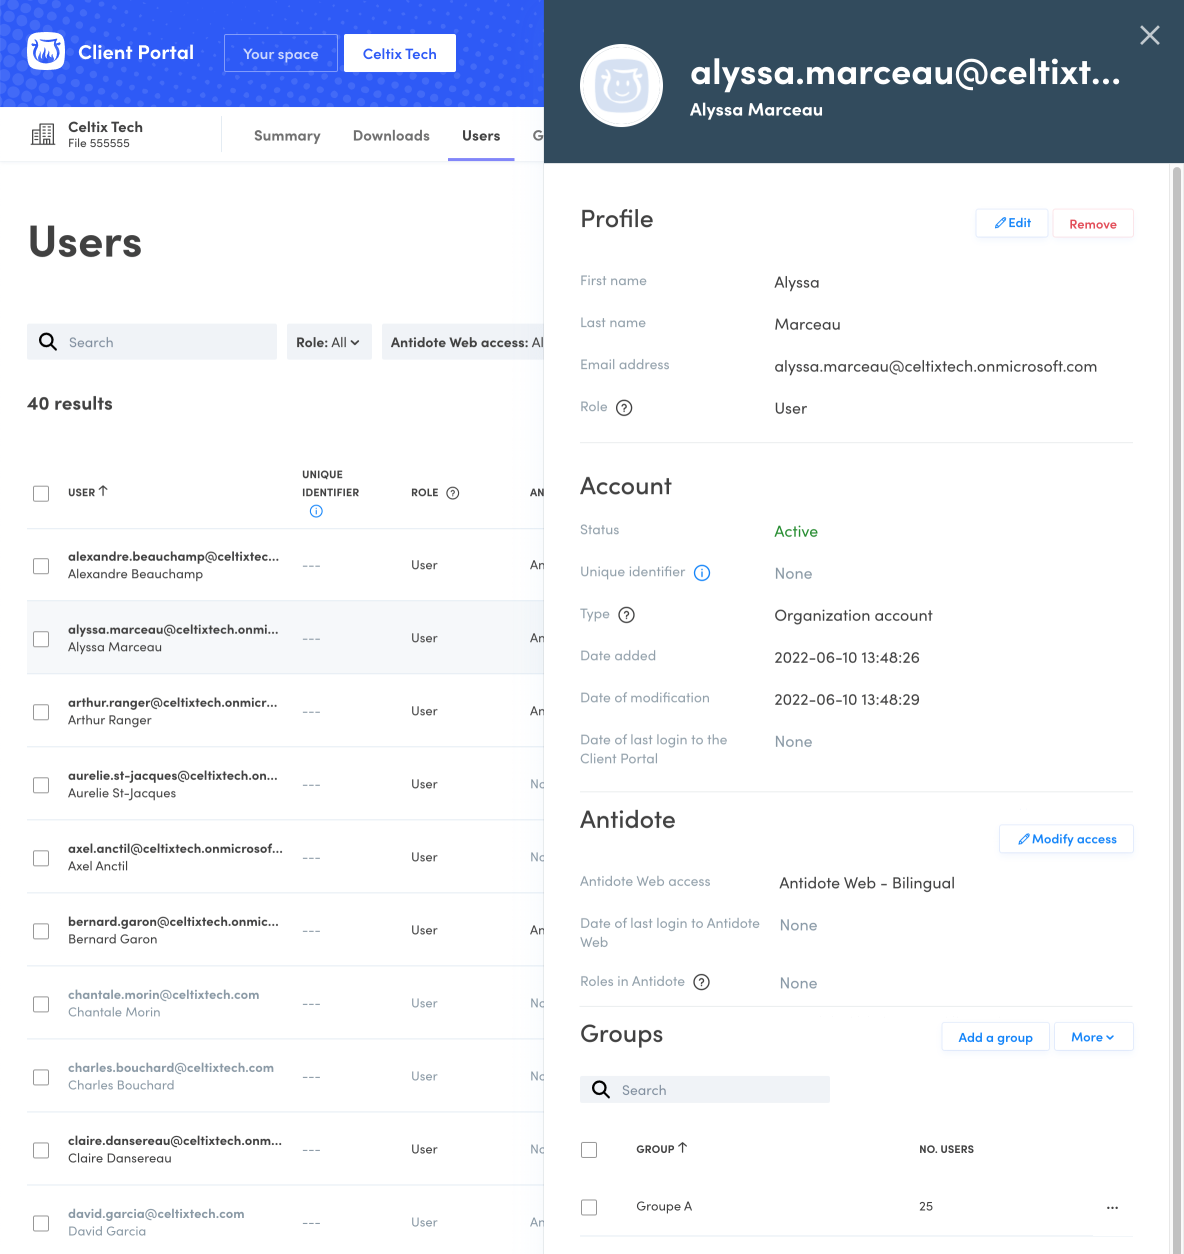Click the Roles in Antidote help icon
The image size is (1184, 1254).
[702, 982]
